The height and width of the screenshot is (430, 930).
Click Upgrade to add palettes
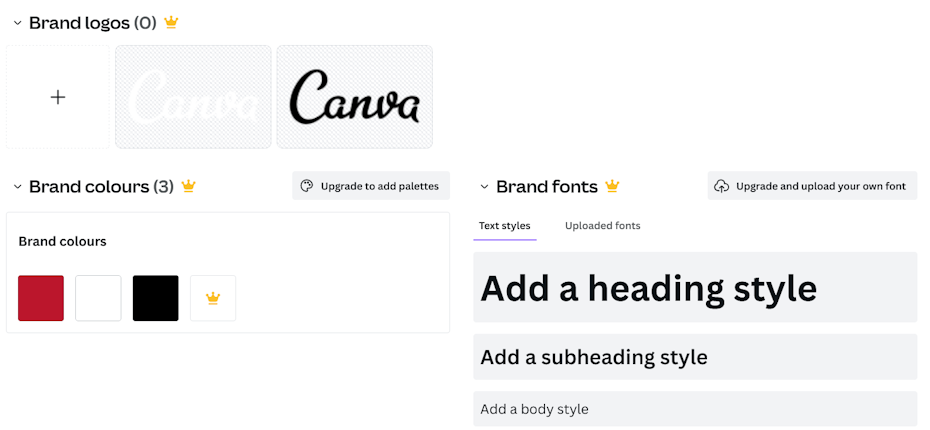click(371, 186)
